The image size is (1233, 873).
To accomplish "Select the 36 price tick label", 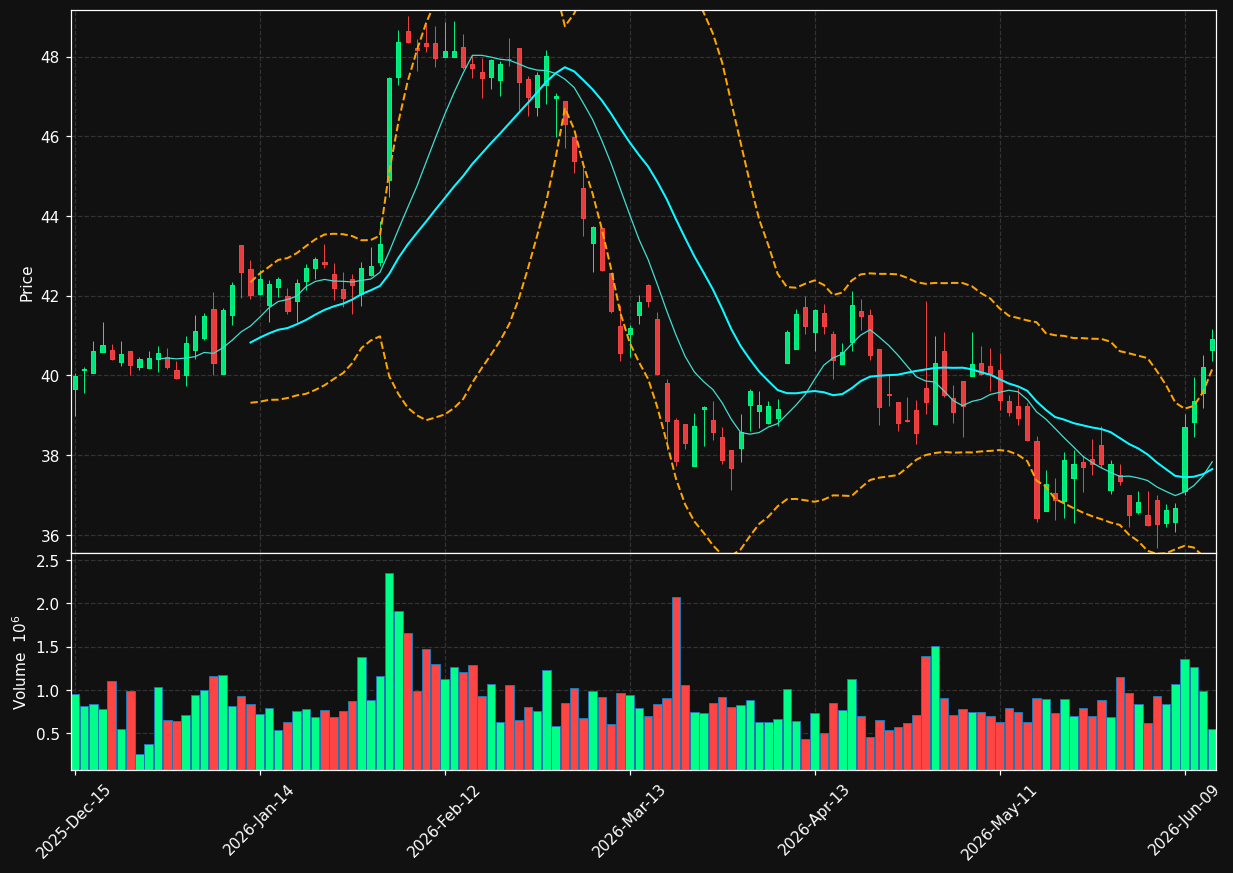I will pyautogui.click(x=52, y=536).
